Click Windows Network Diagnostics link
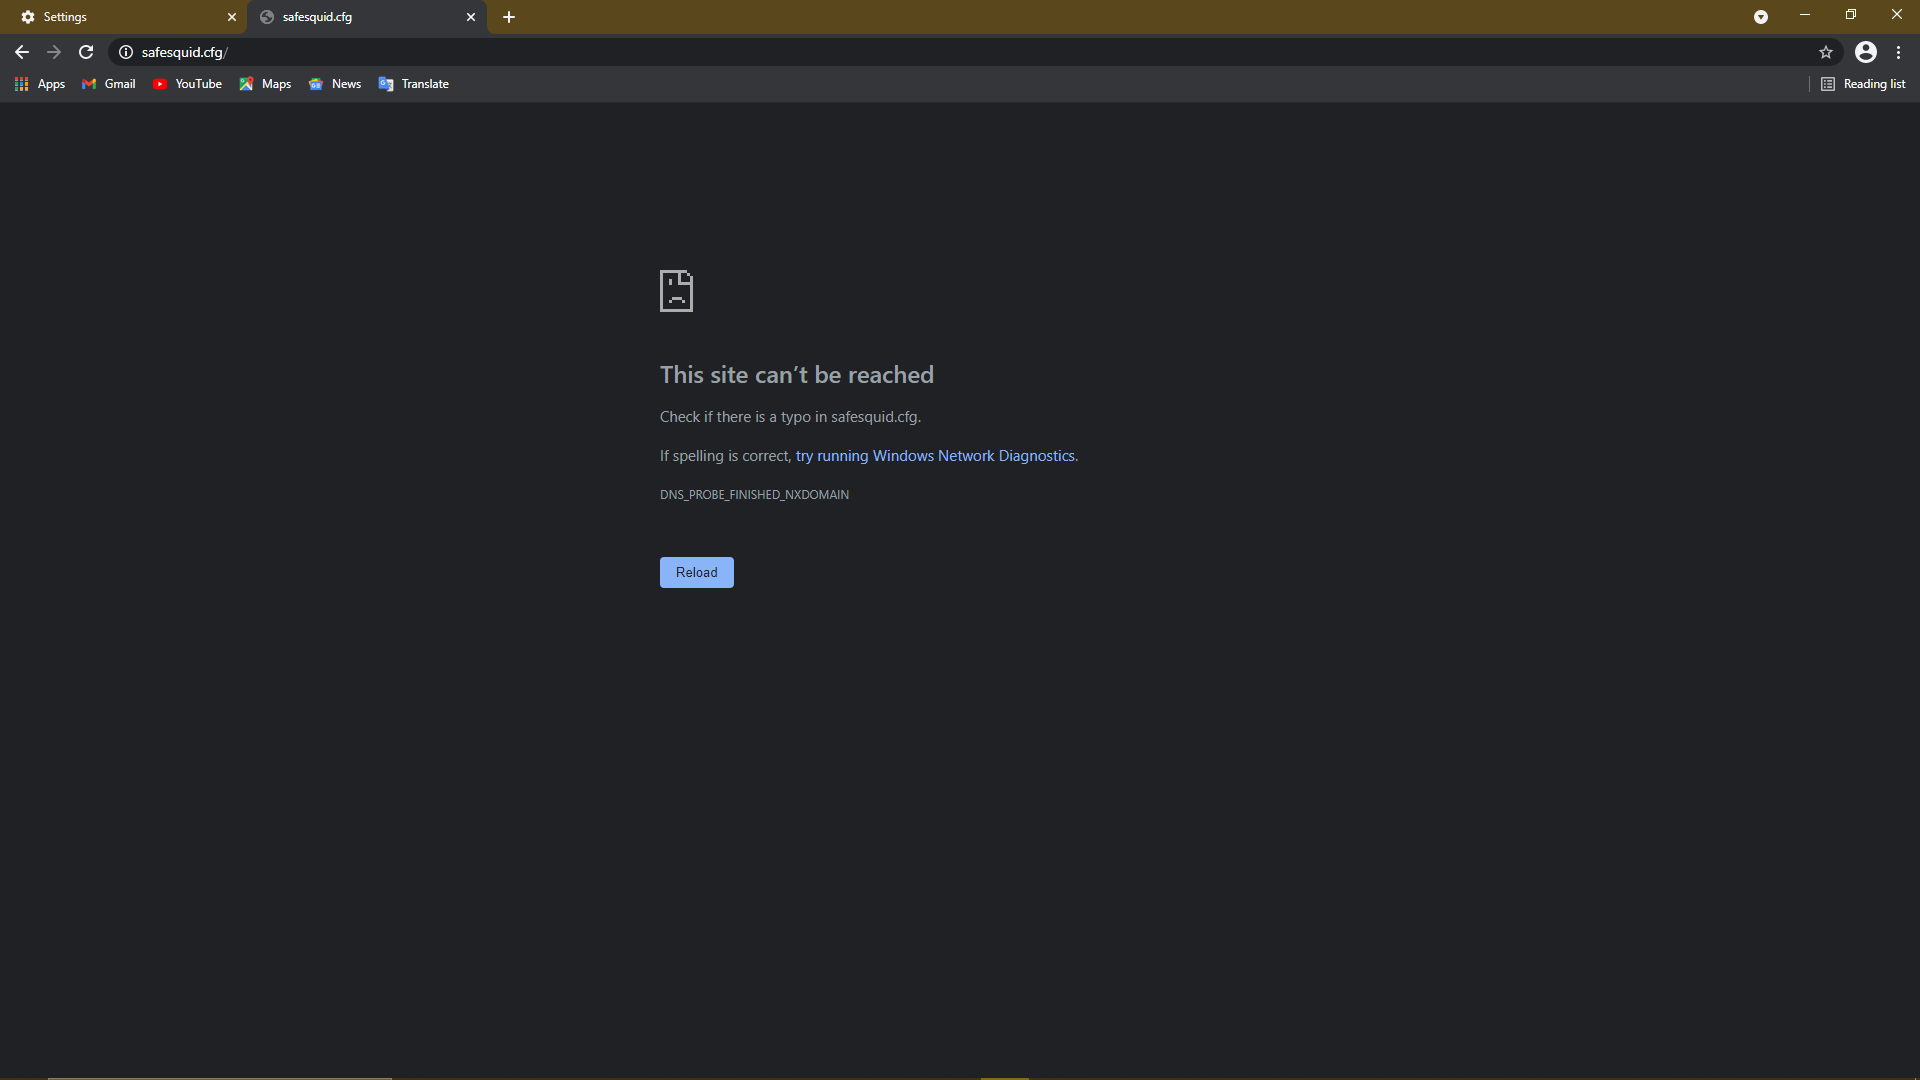This screenshot has width=1920, height=1080. [936, 456]
